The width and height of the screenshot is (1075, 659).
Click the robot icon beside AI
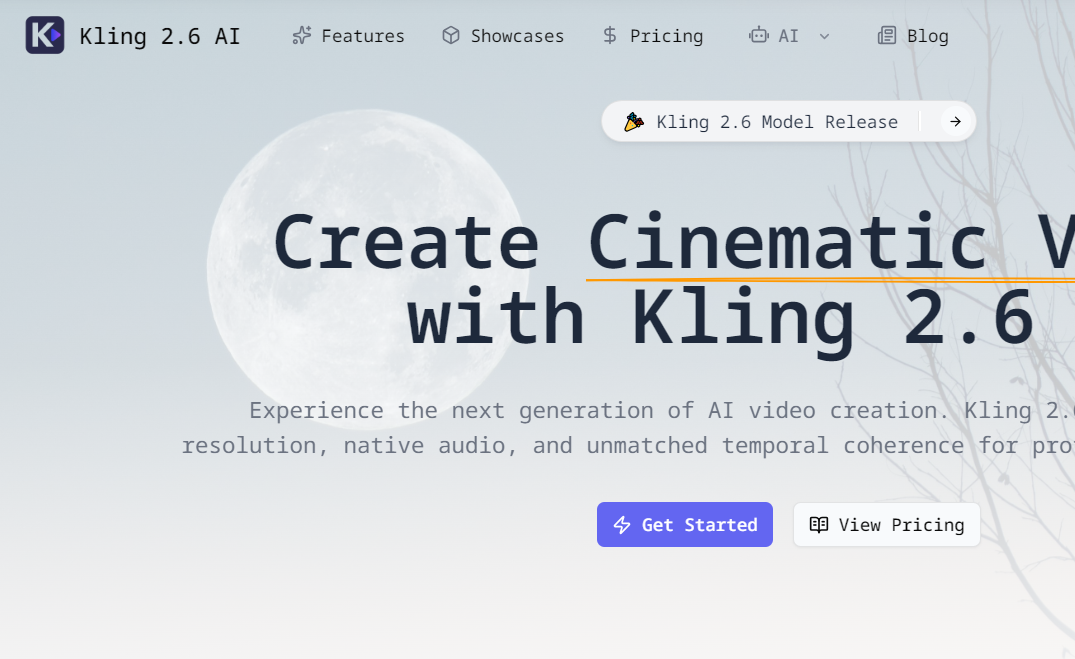coord(757,35)
